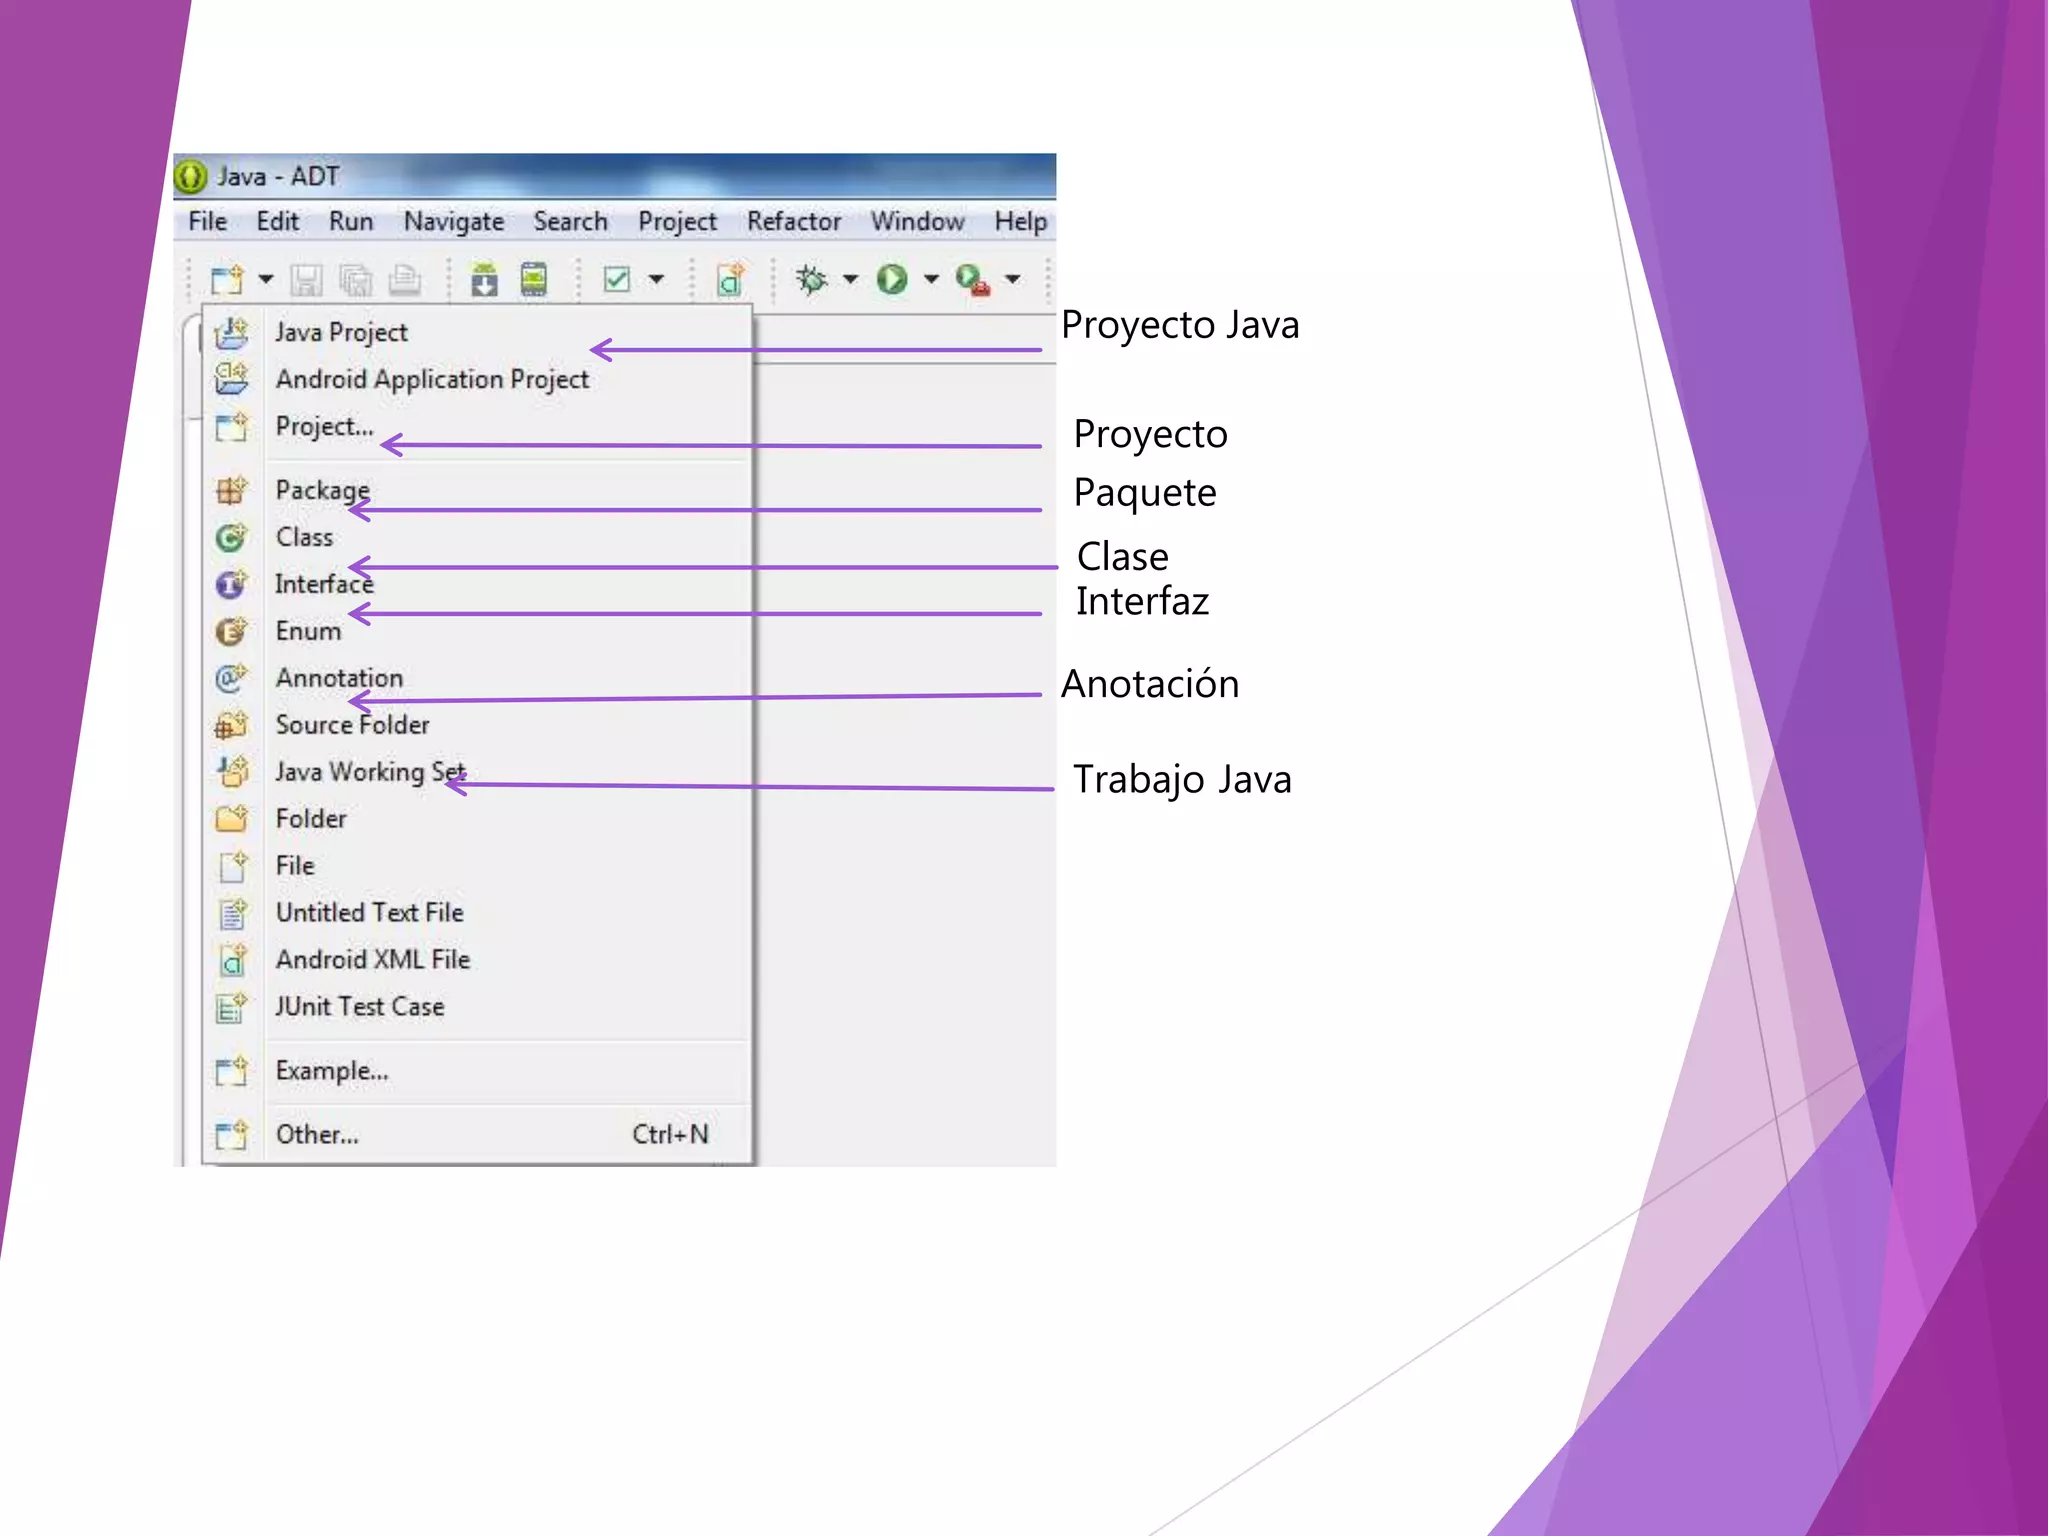Image resolution: width=2048 pixels, height=1536 pixels.
Task: Expand the Debug dropdown arrow
Action: click(850, 279)
